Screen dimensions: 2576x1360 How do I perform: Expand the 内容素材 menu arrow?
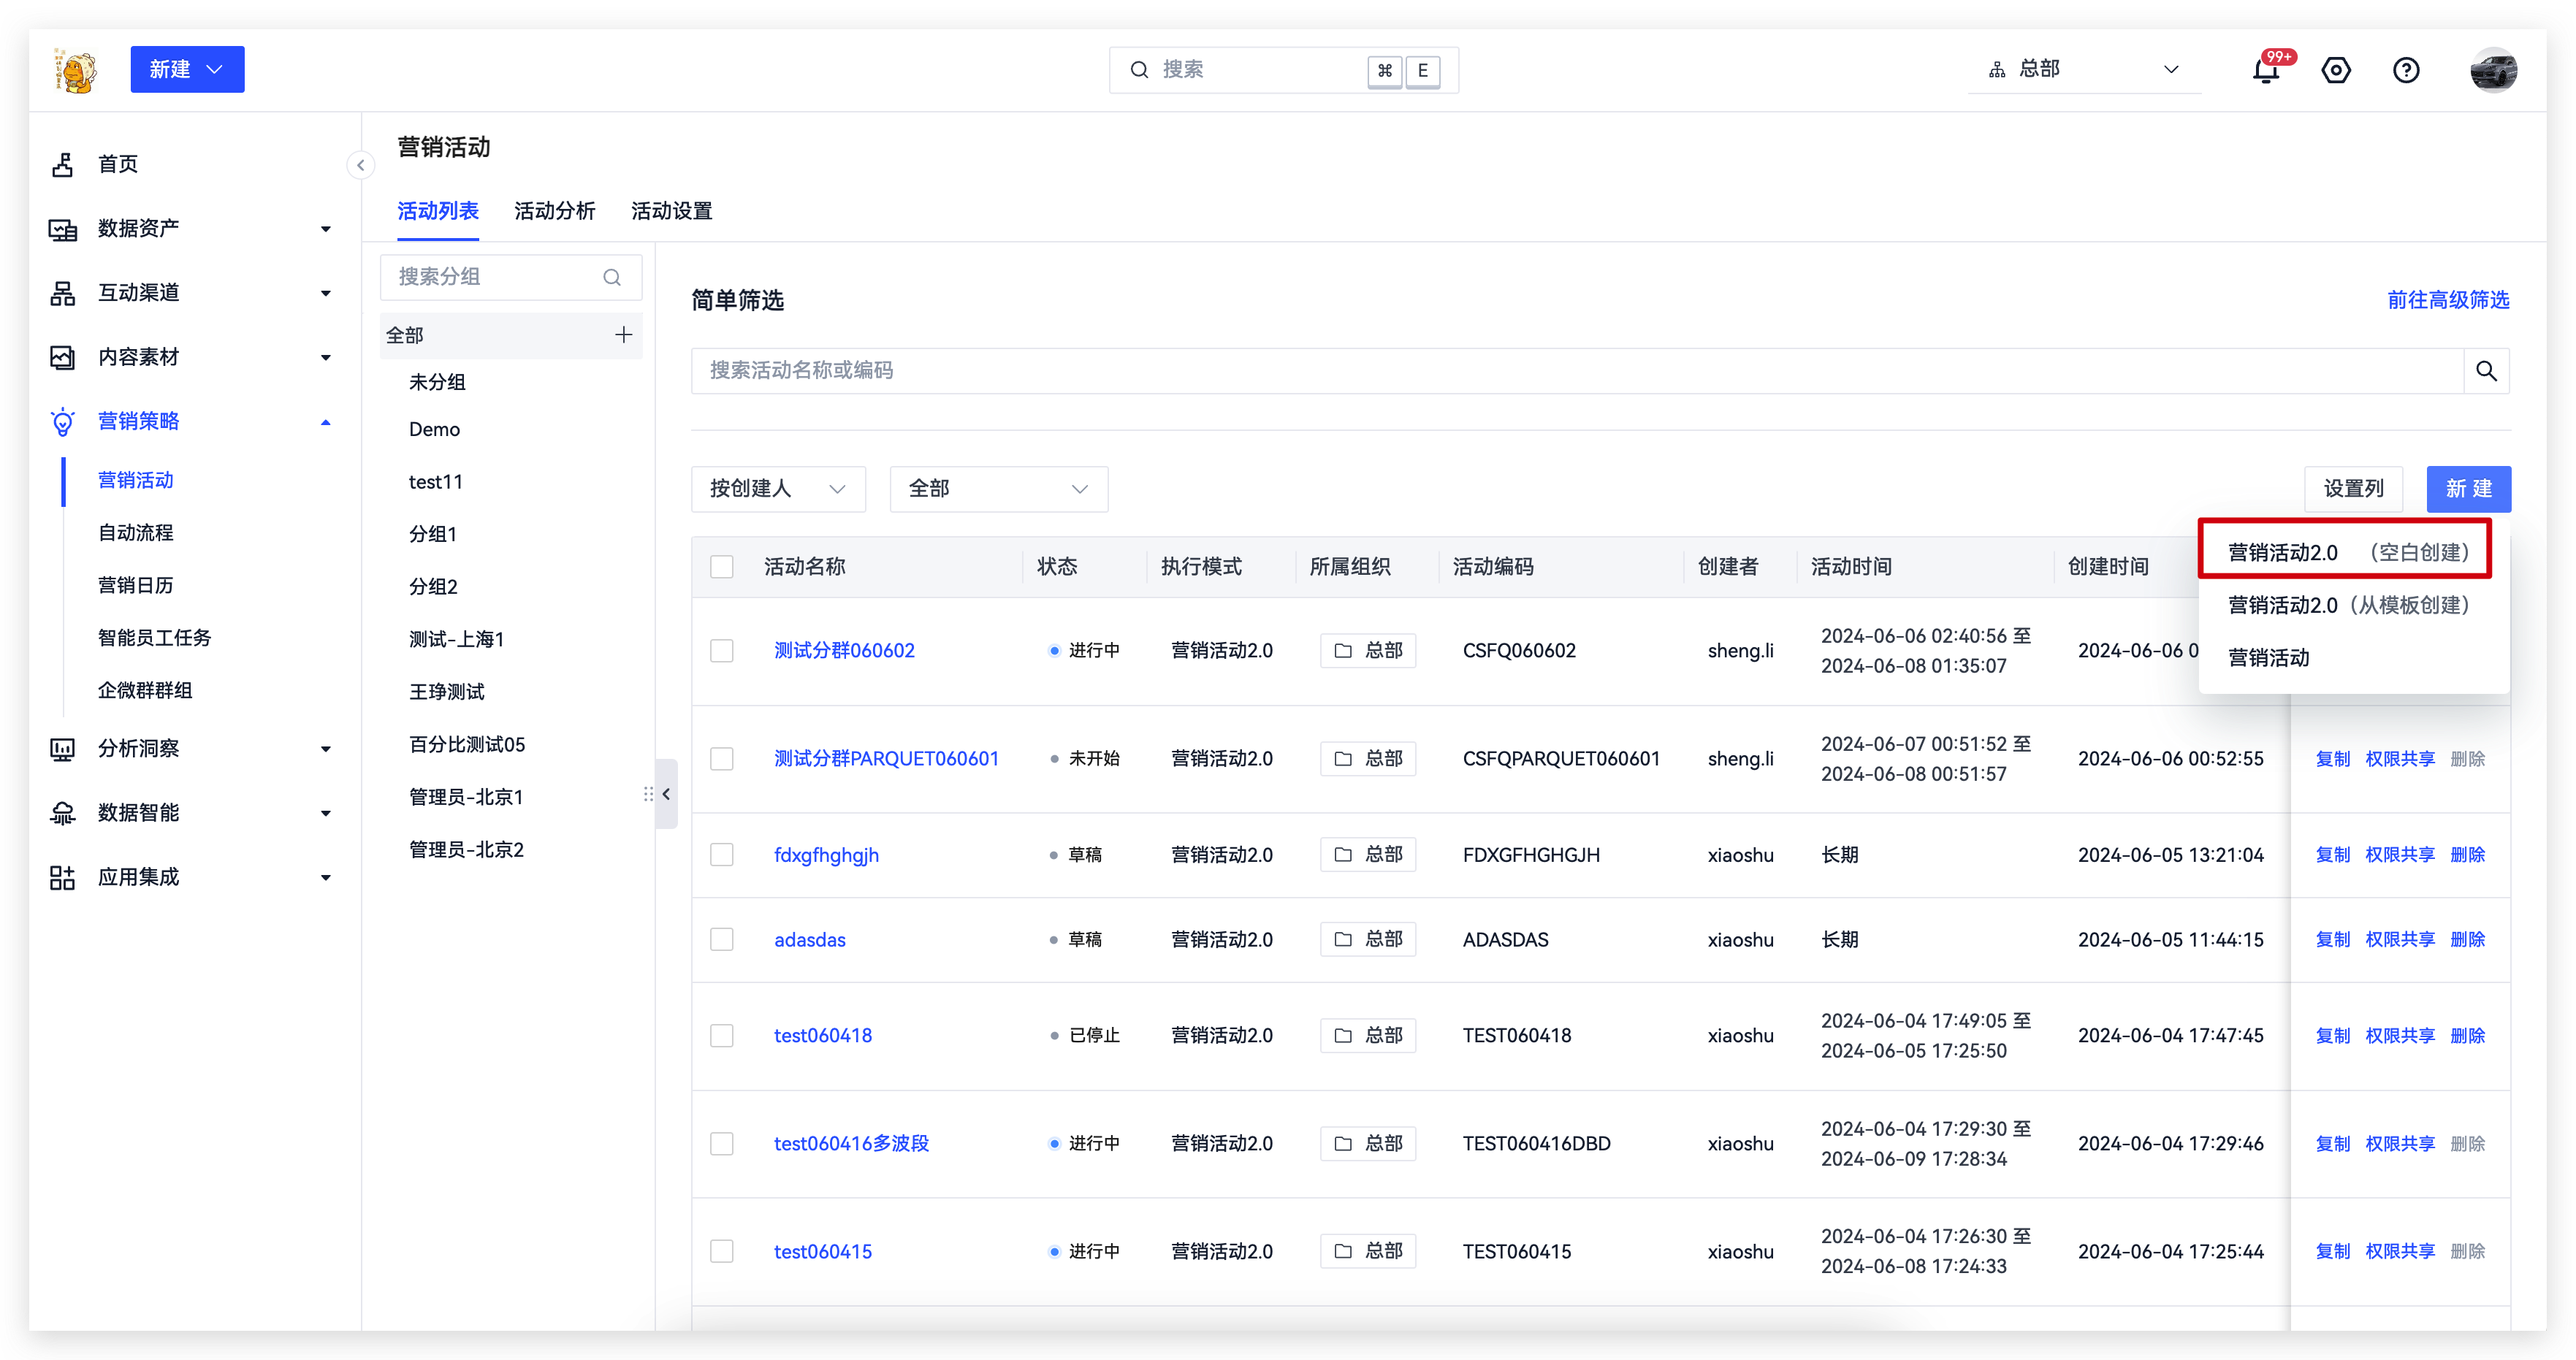coord(326,357)
